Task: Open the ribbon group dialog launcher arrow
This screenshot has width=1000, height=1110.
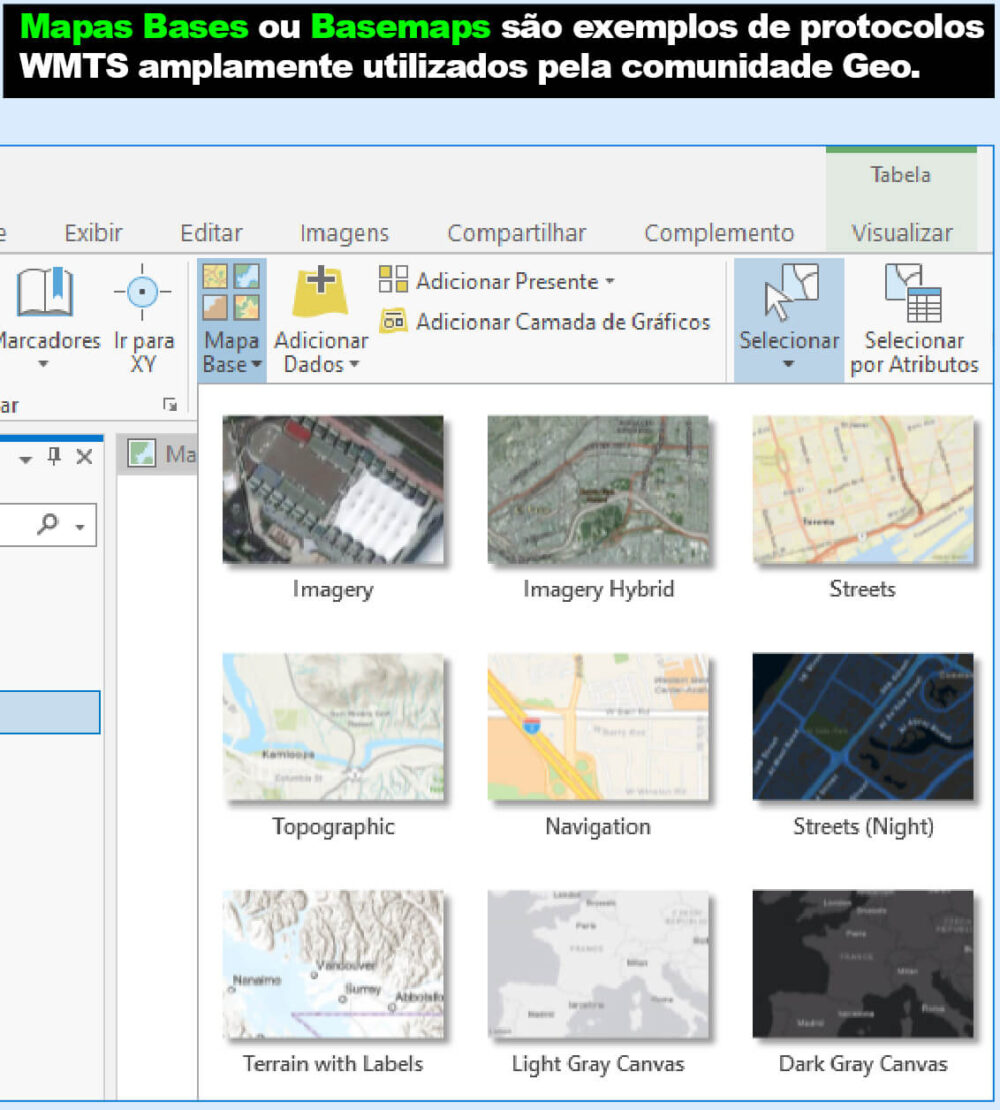Action: 168,405
